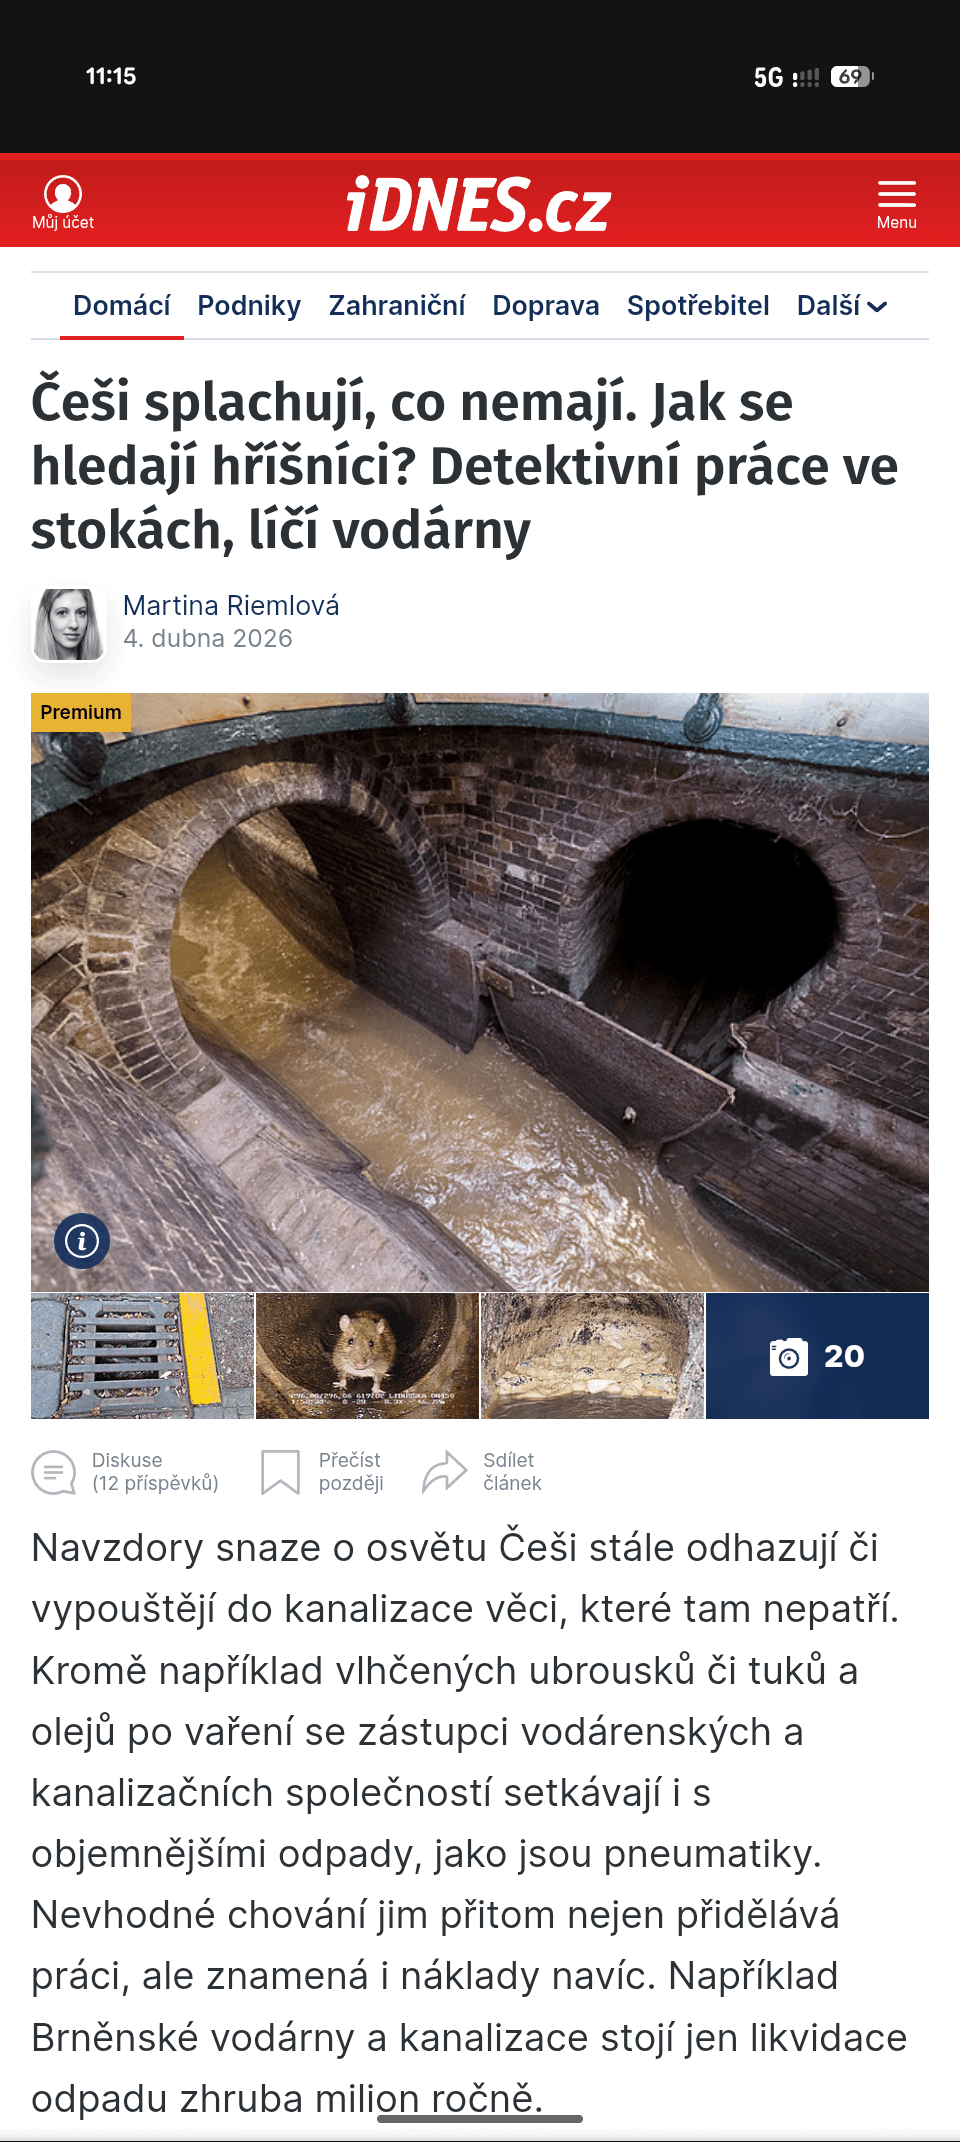Open the Můj účet profile icon
Screen dimensions: 960x2142
point(63,193)
